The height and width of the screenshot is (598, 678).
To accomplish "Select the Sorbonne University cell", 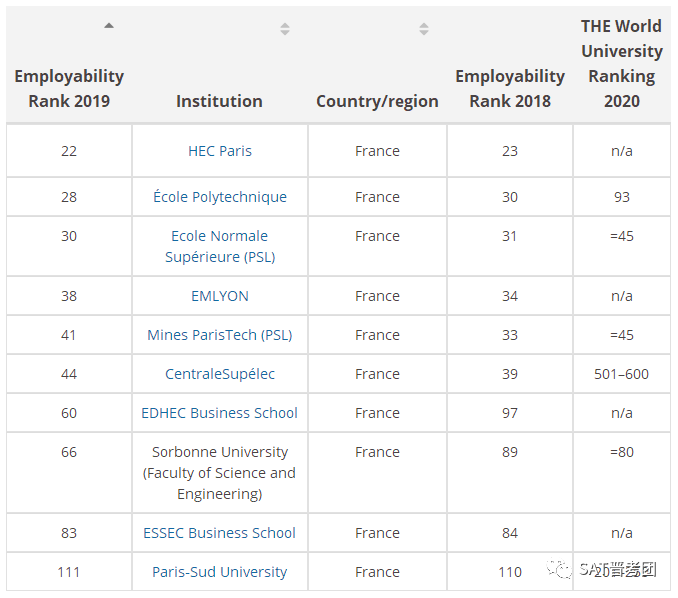I will 220,473.
